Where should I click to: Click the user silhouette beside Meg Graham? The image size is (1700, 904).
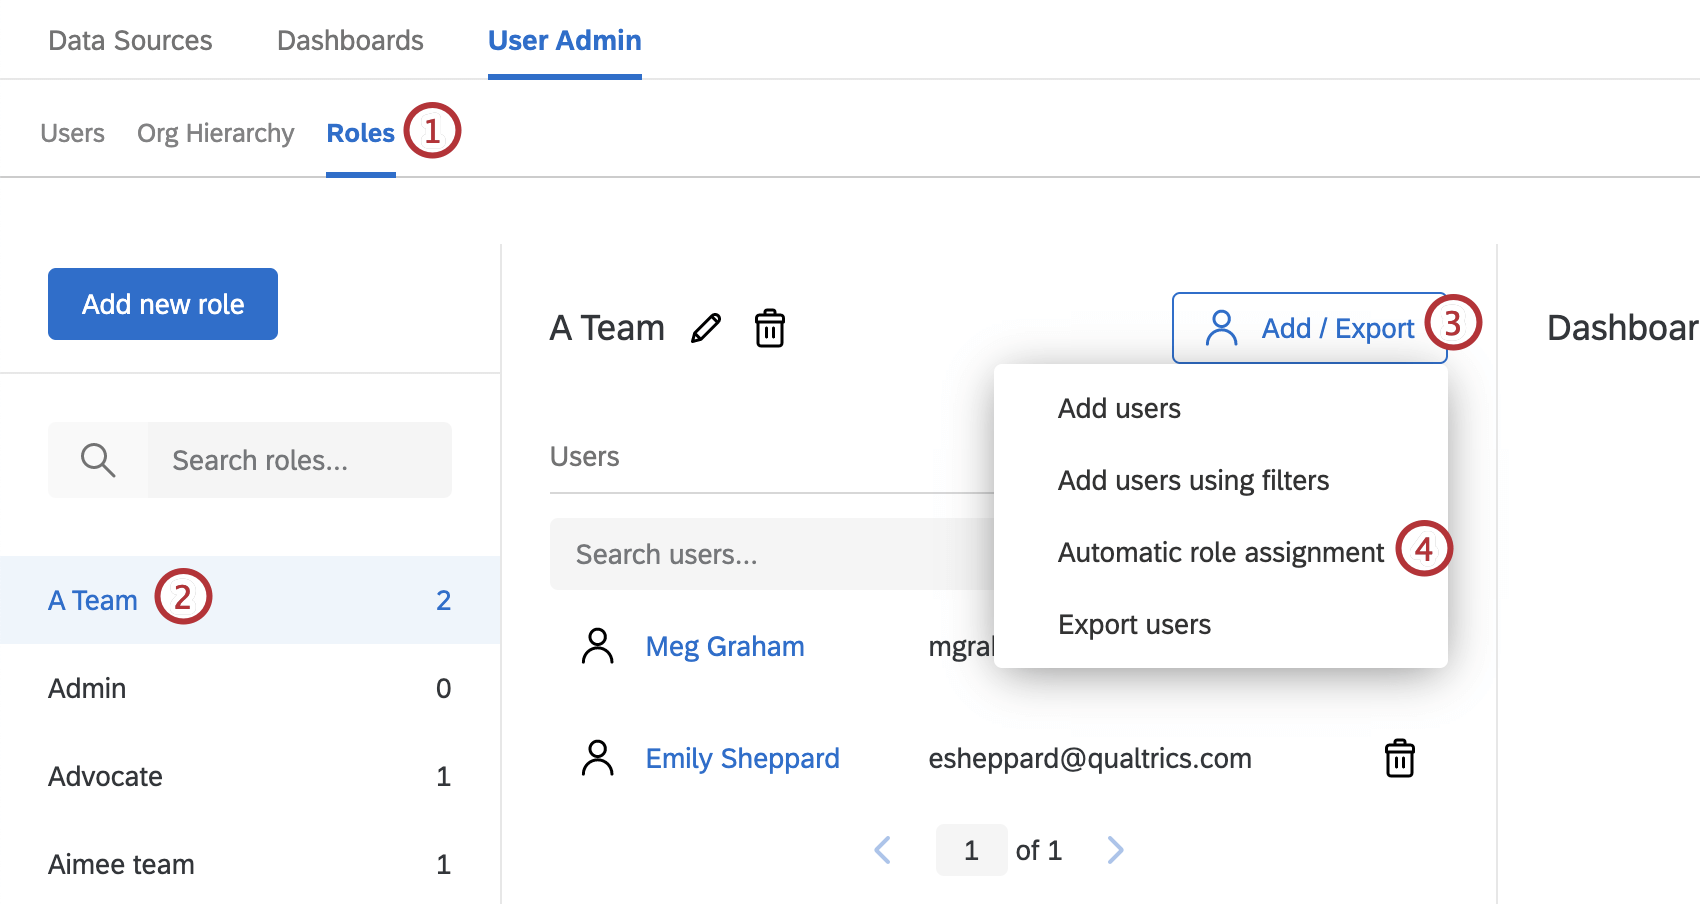point(598,646)
